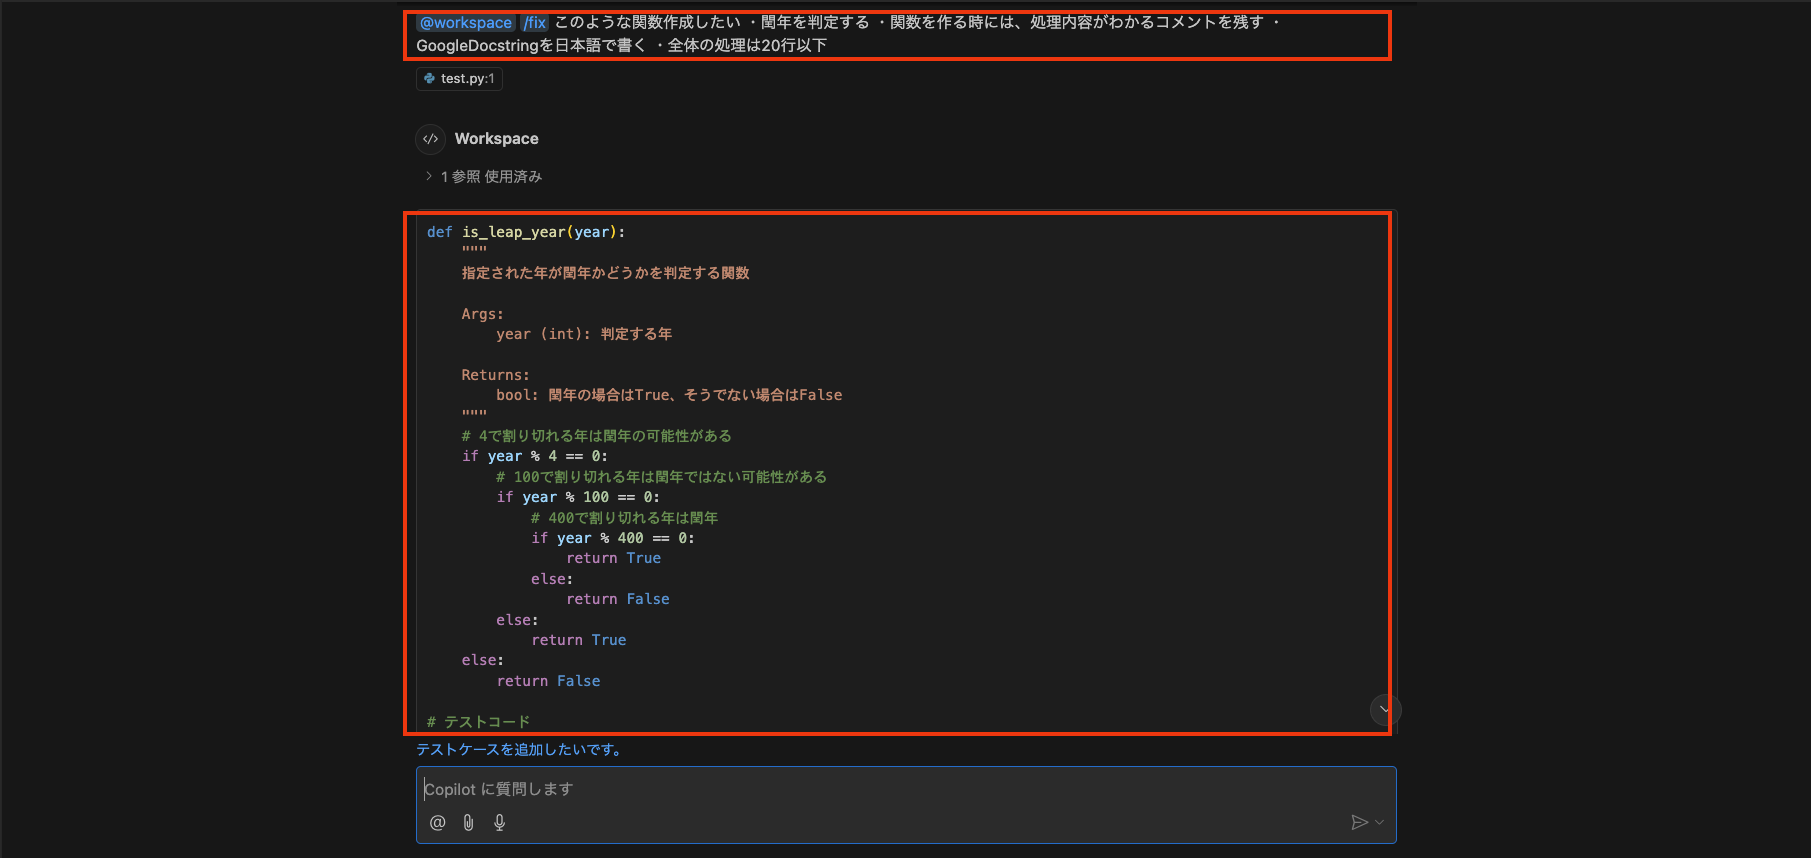Expand the '1 参照 使用済み' references list
Viewport: 1811px width, 858px height.
pyautogui.click(x=483, y=176)
